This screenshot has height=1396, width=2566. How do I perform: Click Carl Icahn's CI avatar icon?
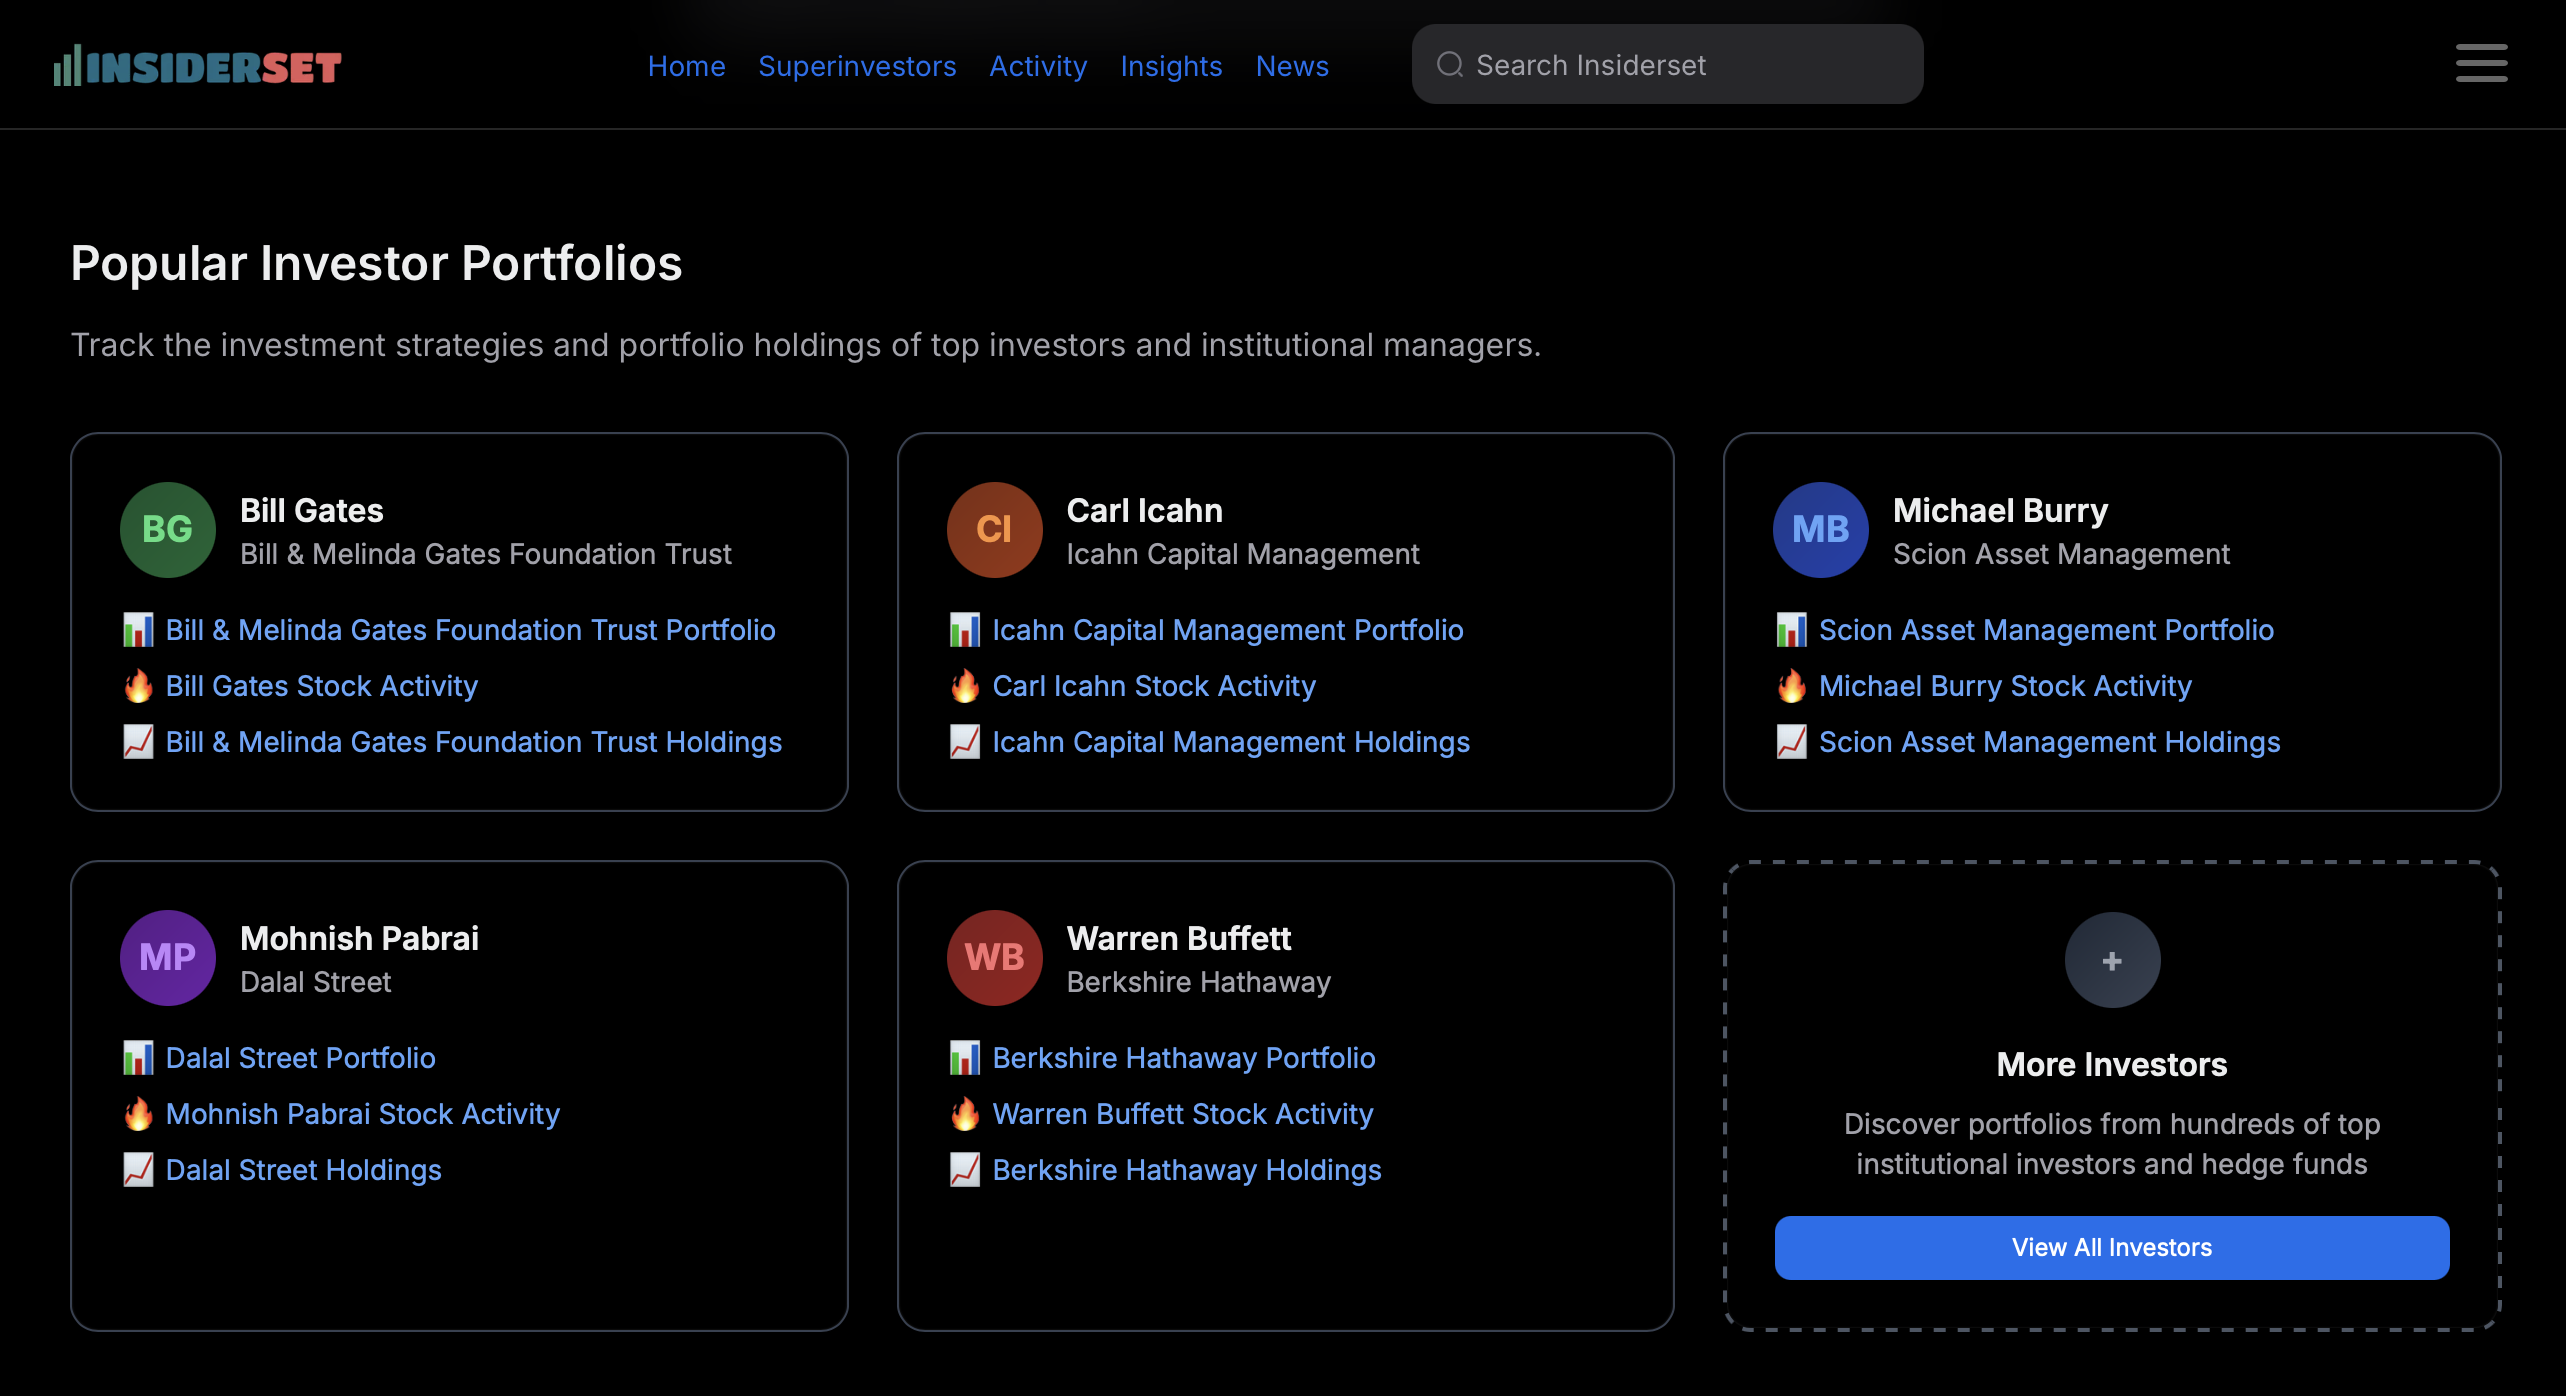click(x=994, y=529)
